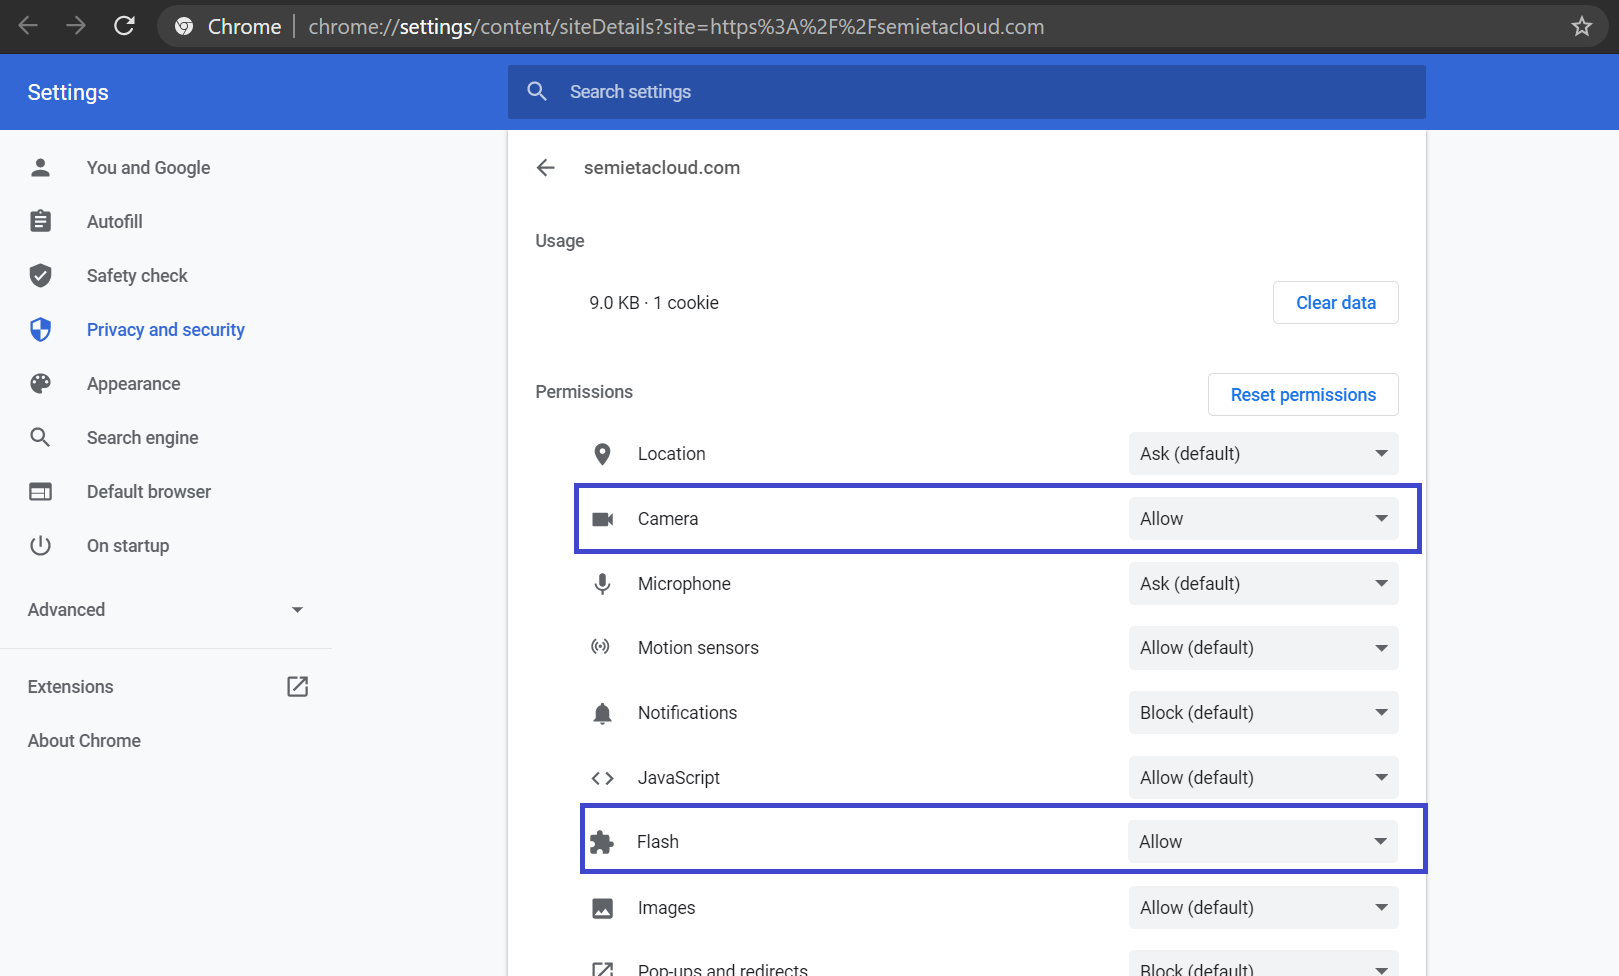Click the browser back arrow

pos(28,26)
